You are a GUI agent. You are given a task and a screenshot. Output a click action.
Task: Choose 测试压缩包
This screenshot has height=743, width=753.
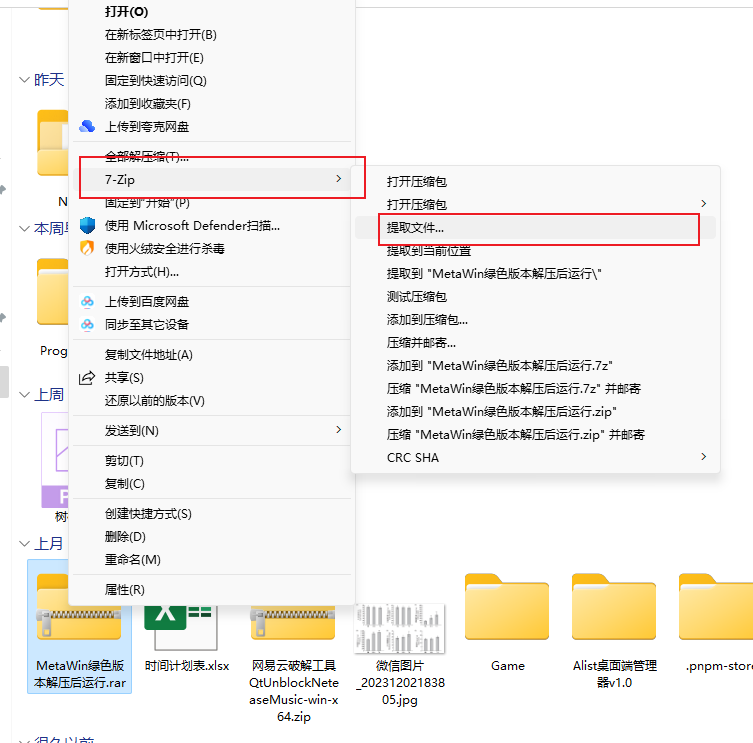coord(535,297)
